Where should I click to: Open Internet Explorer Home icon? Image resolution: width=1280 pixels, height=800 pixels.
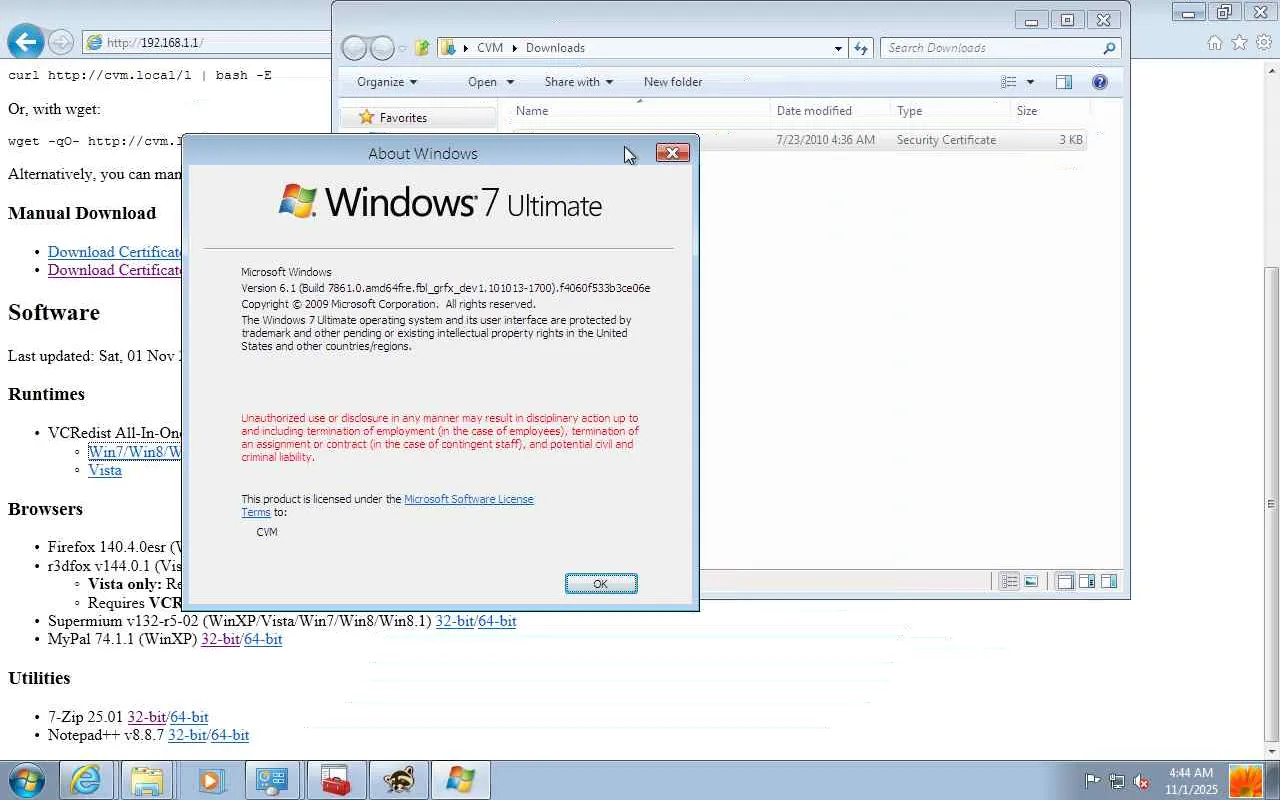click(1215, 42)
